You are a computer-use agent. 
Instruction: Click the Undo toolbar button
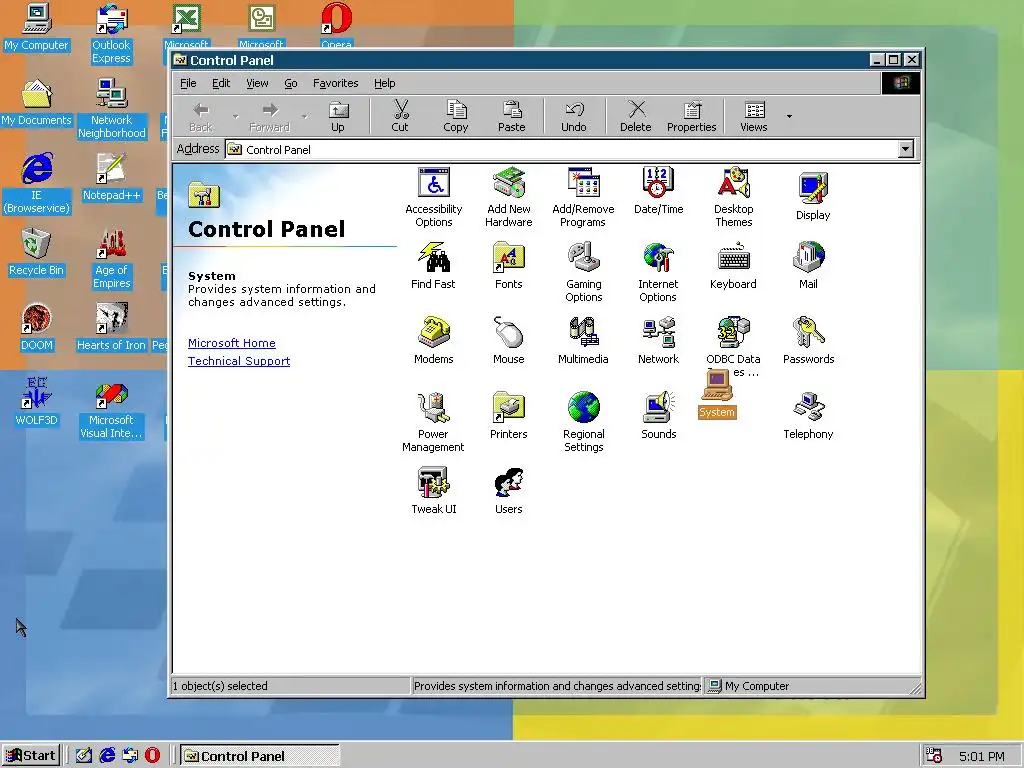(x=573, y=116)
